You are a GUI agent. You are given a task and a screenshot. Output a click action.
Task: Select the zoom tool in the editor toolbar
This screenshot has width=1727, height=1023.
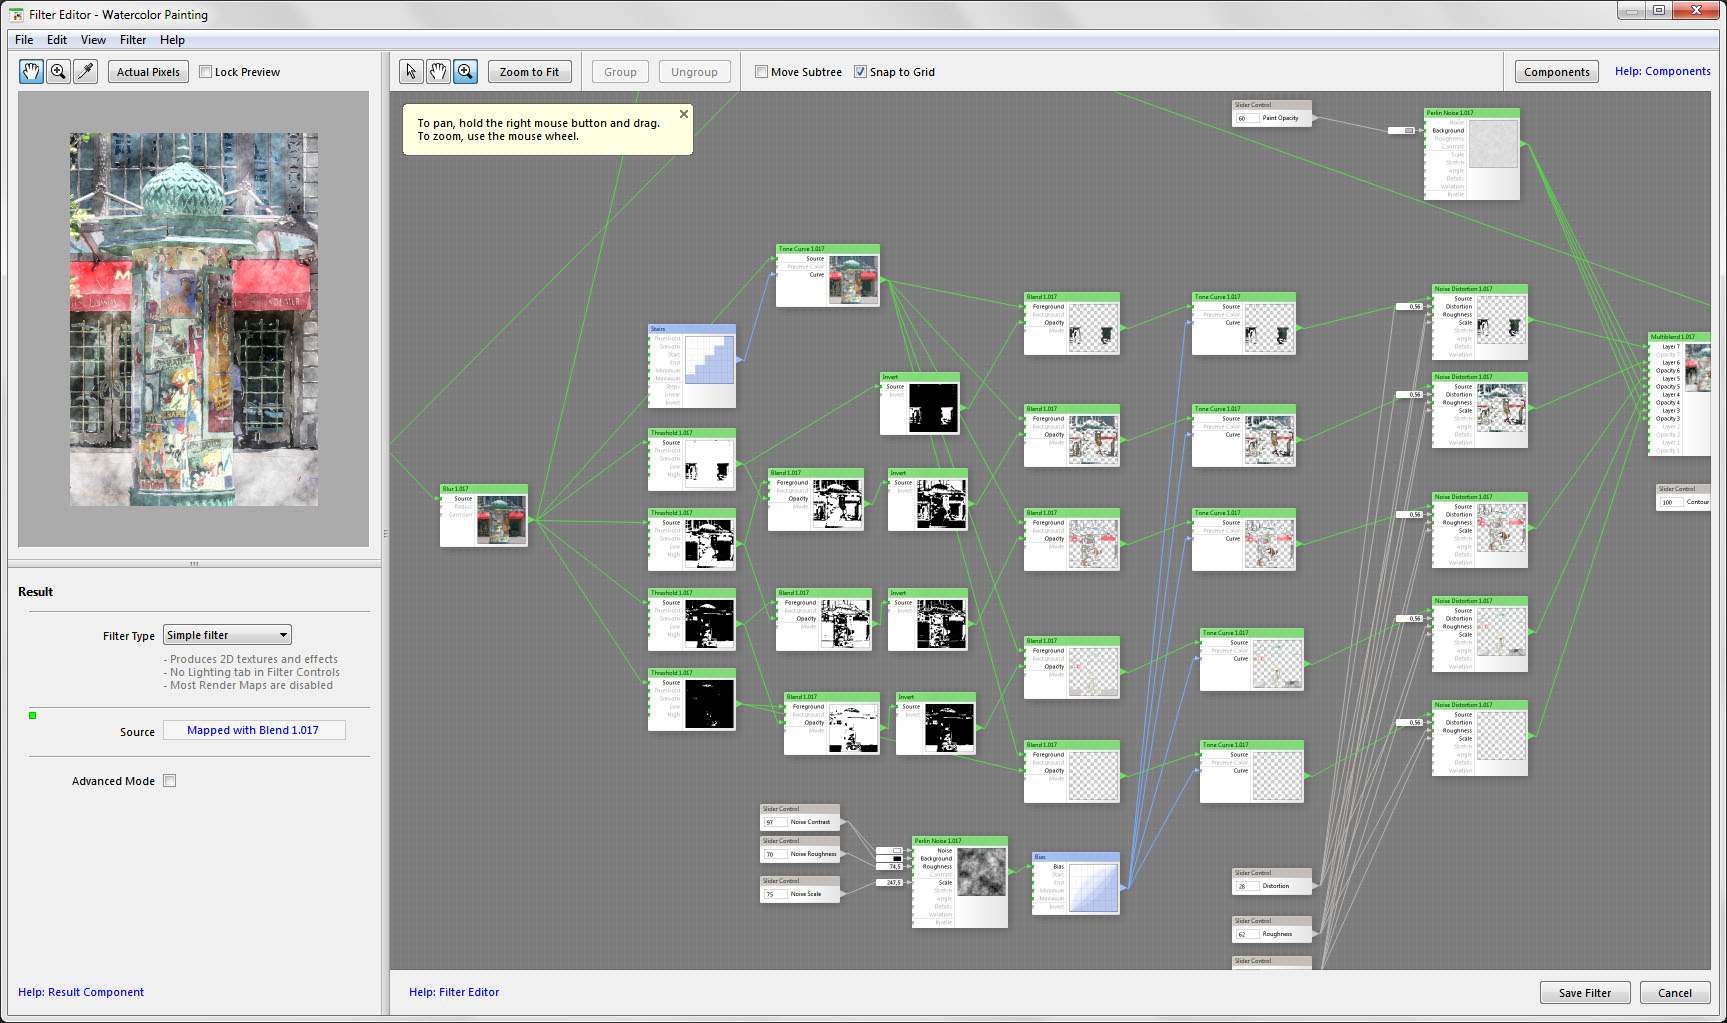(465, 71)
